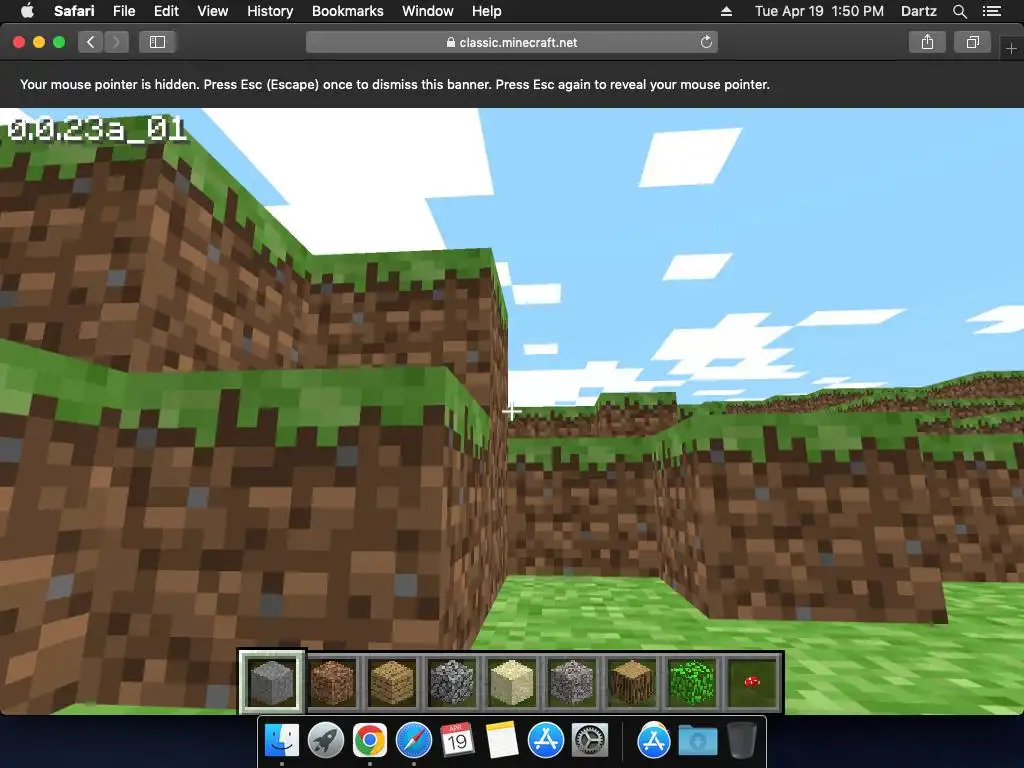
Task: Click the white crosshair in the game view
Action: [512, 411]
